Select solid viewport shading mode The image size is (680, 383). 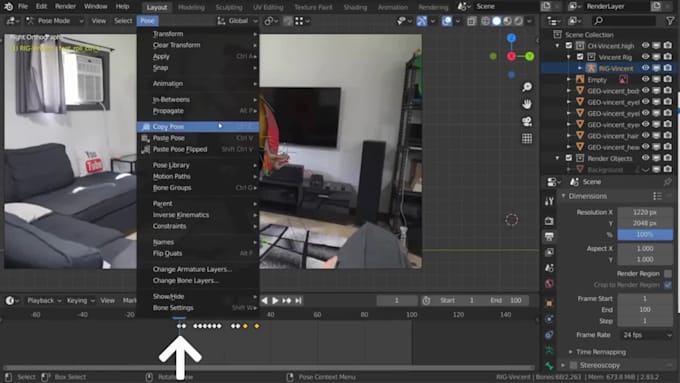point(497,21)
